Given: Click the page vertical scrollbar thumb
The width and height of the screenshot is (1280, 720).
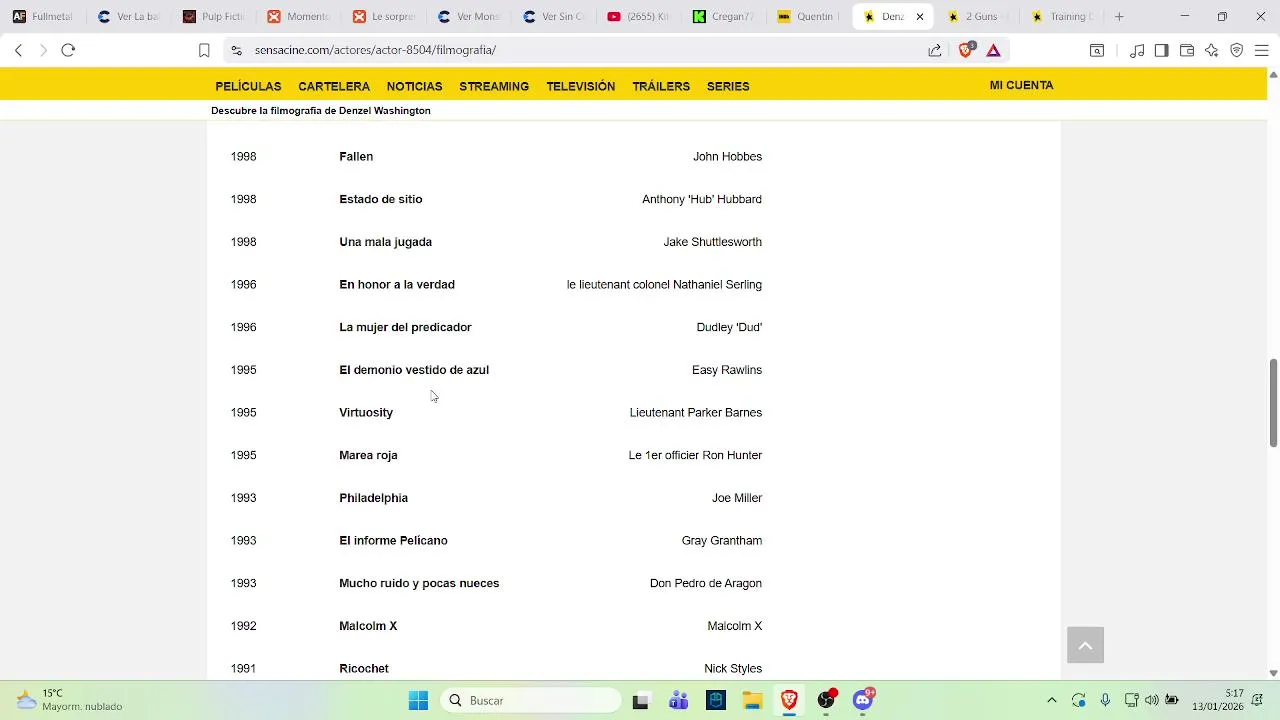Looking at the screenshot, I should click(x=1273, y=402).
